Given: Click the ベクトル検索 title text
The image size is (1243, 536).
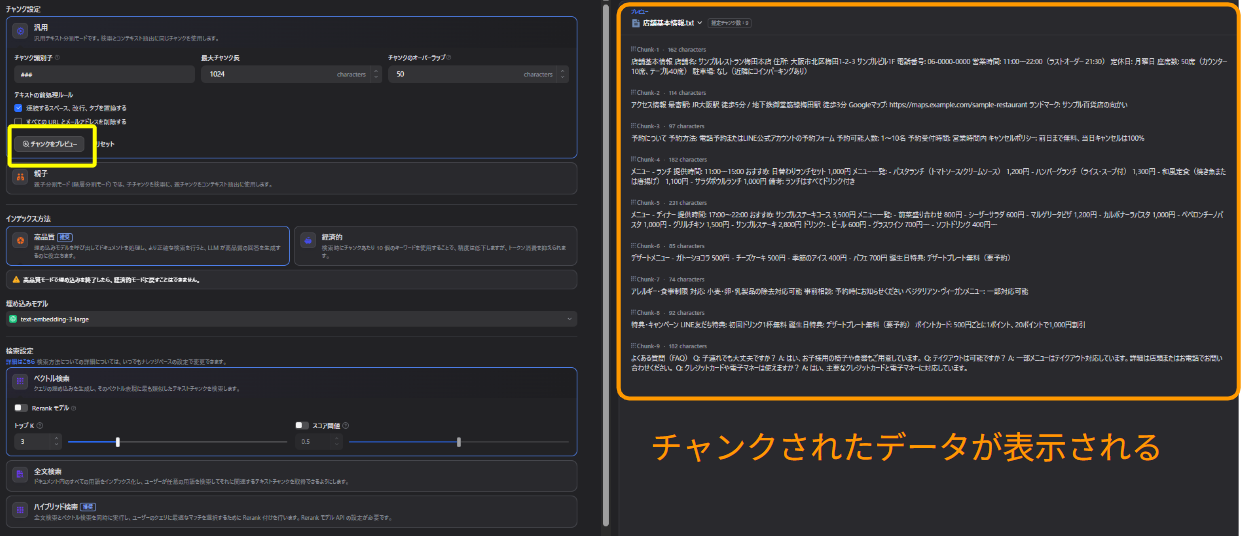Looking at the screenshot, I should (x=52, y=381).
